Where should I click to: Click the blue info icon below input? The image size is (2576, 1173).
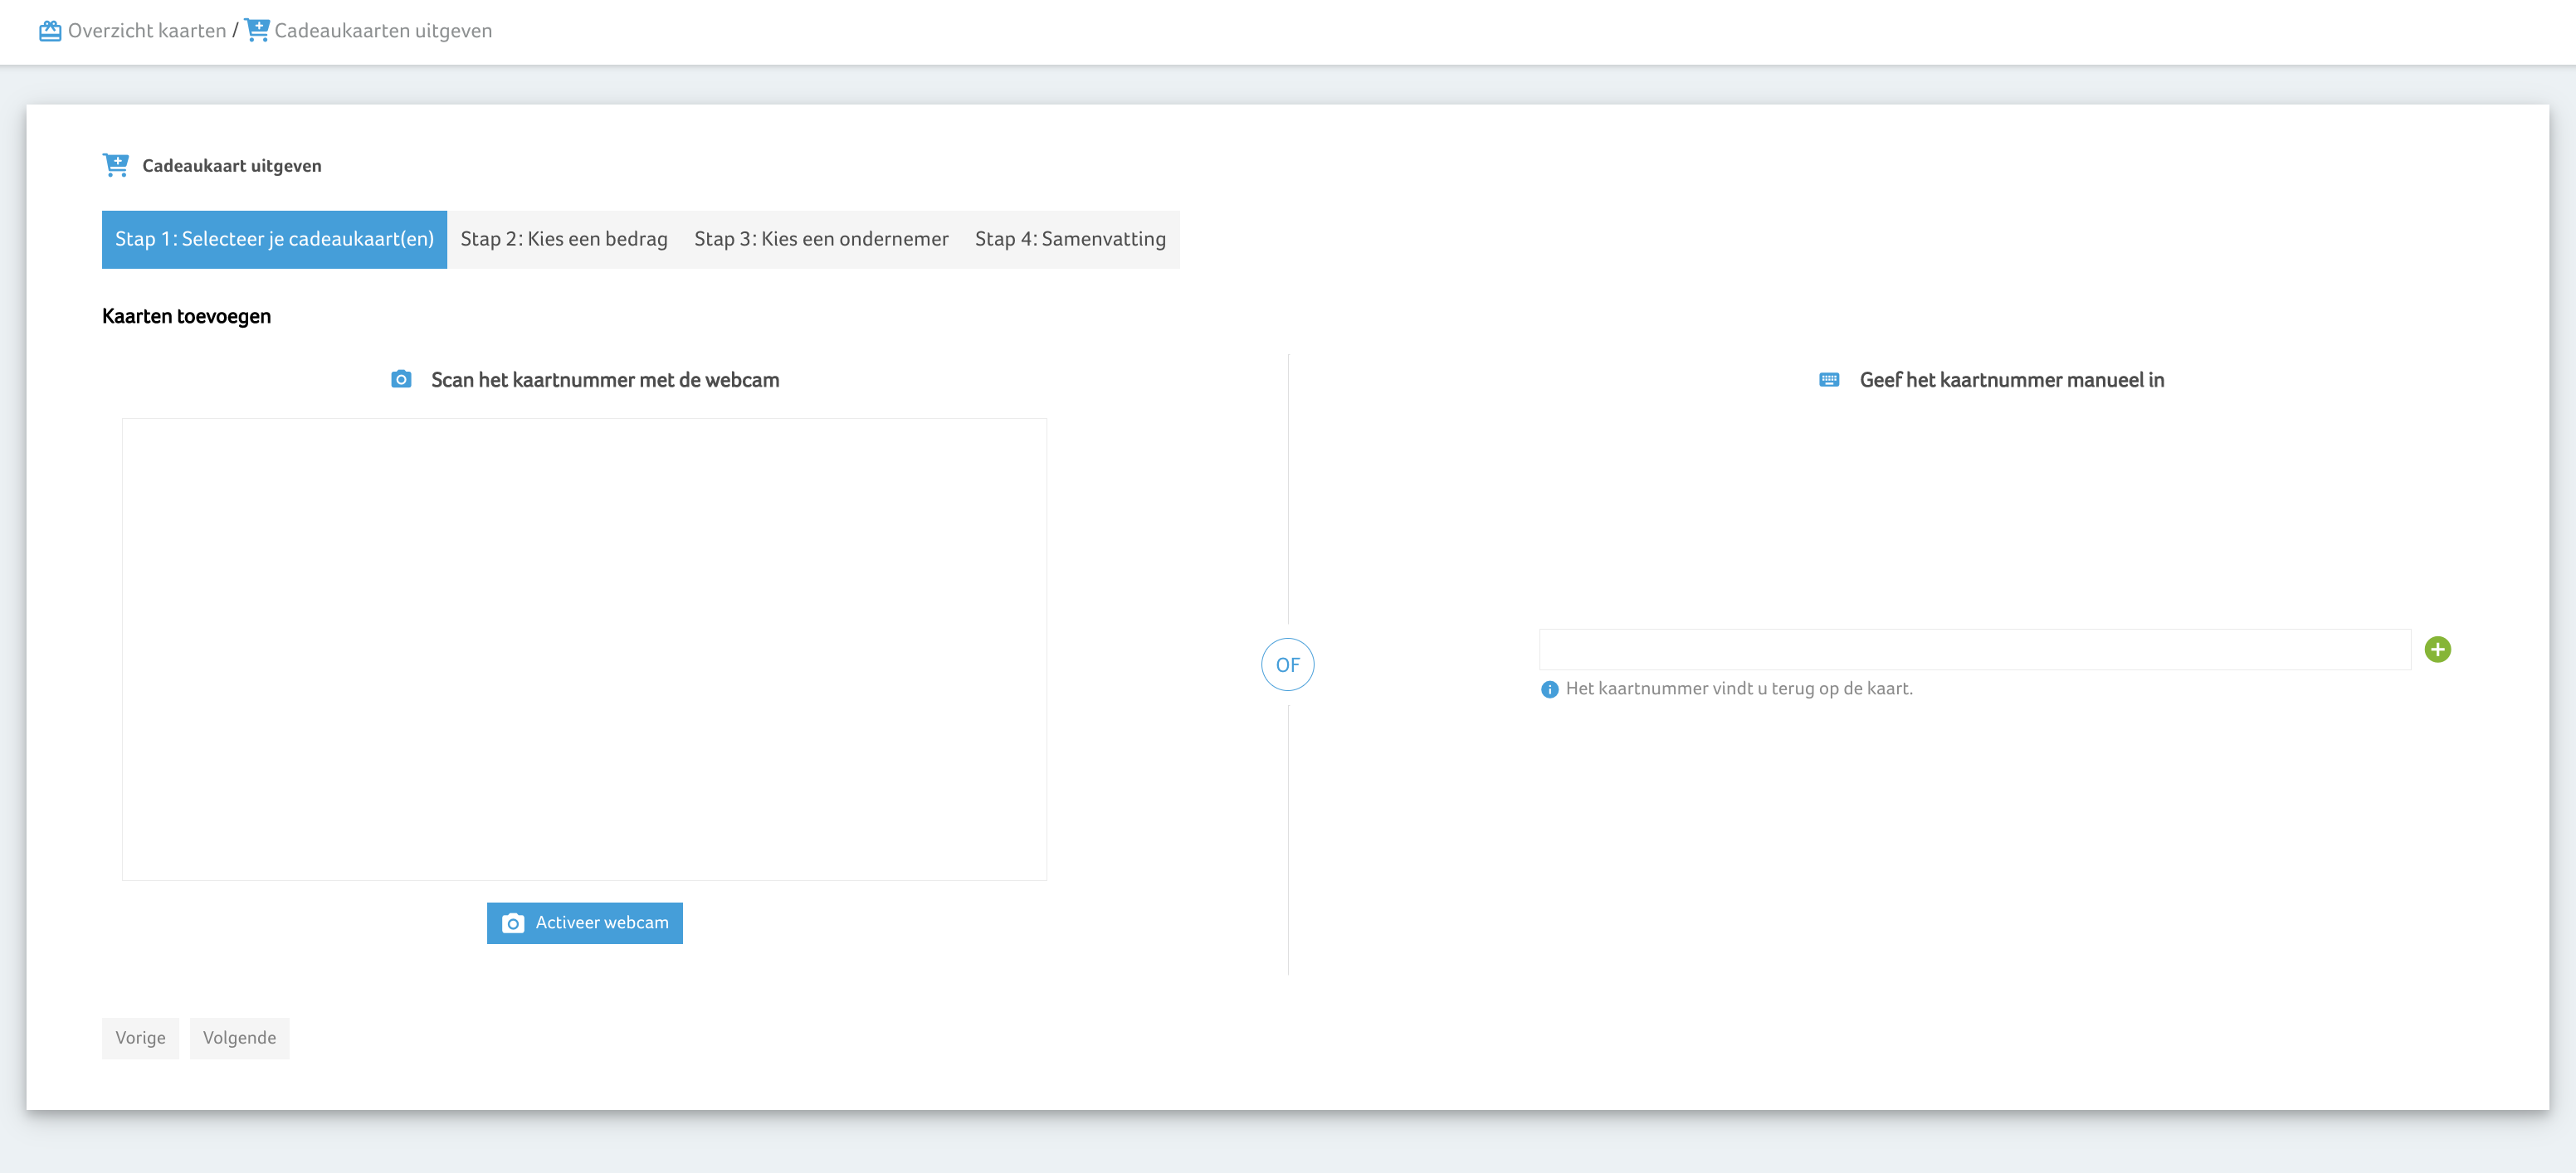(1549, 689)
